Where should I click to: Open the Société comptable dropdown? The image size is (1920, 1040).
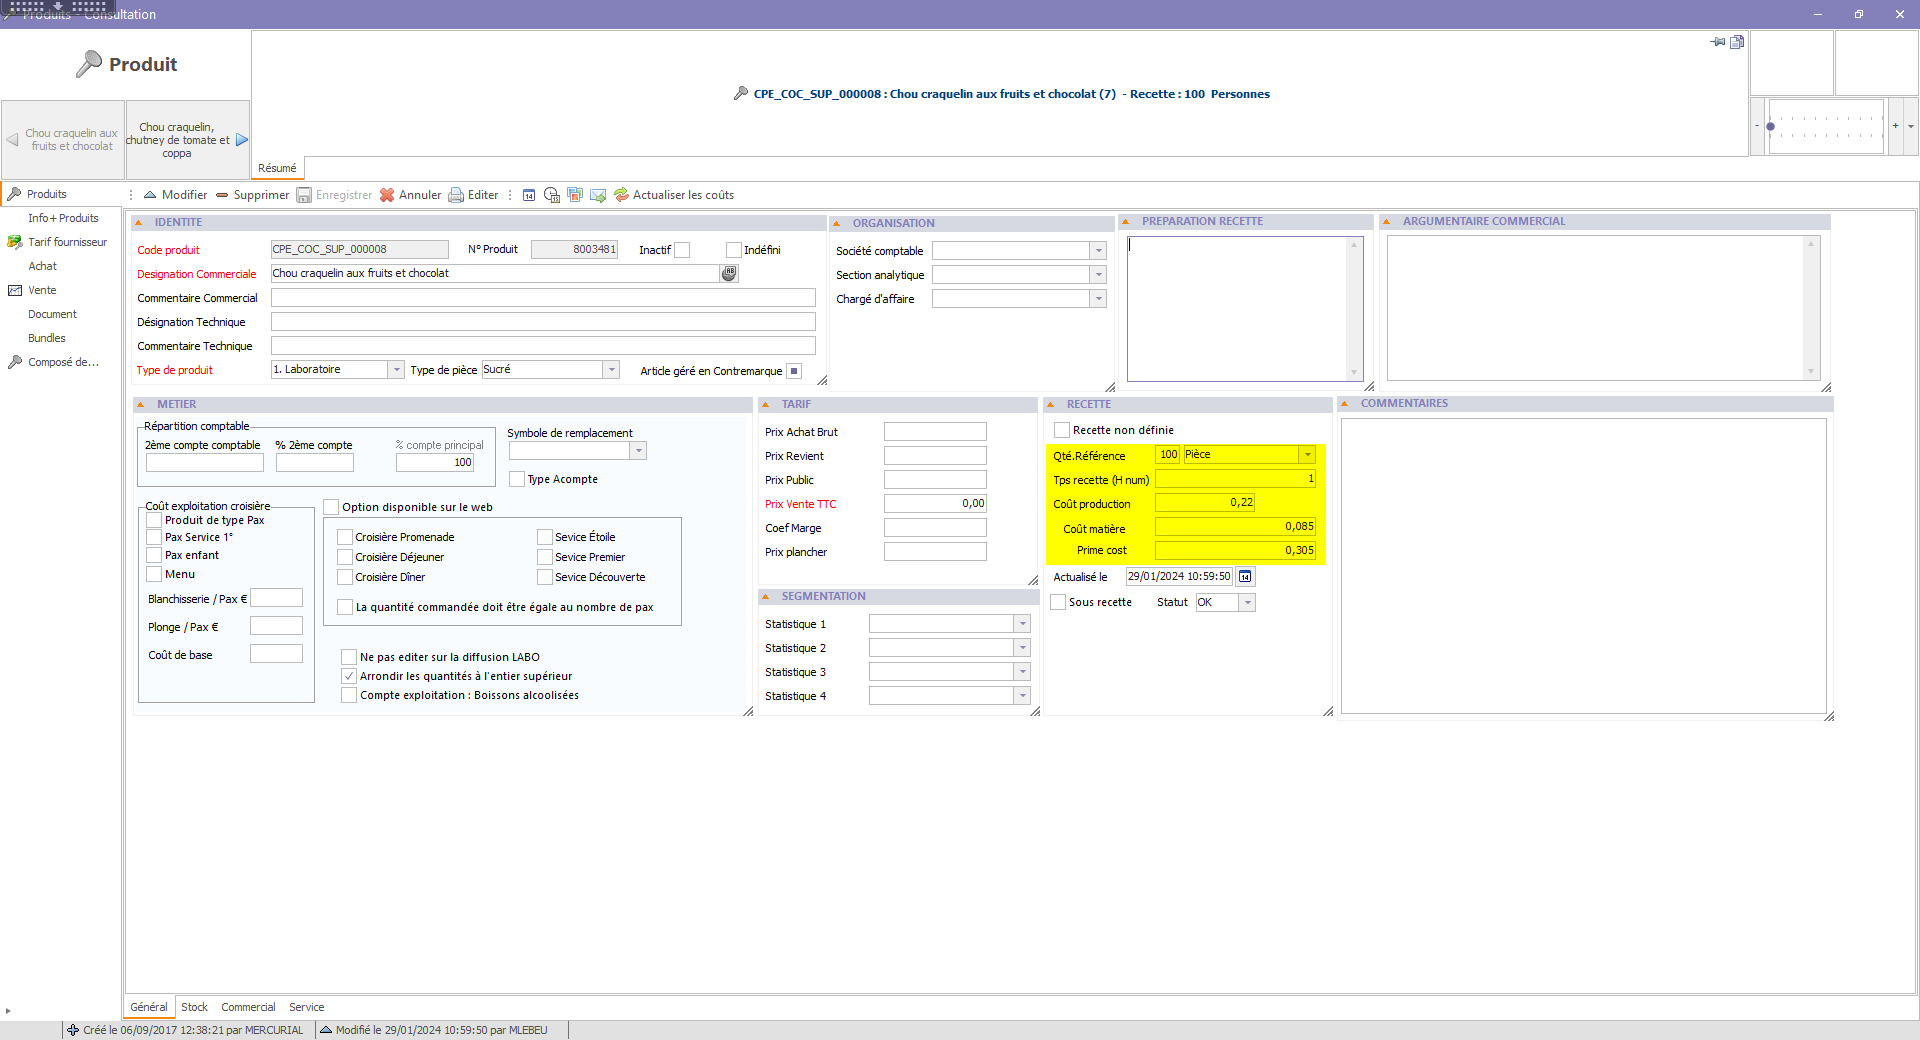[1098, 251]
